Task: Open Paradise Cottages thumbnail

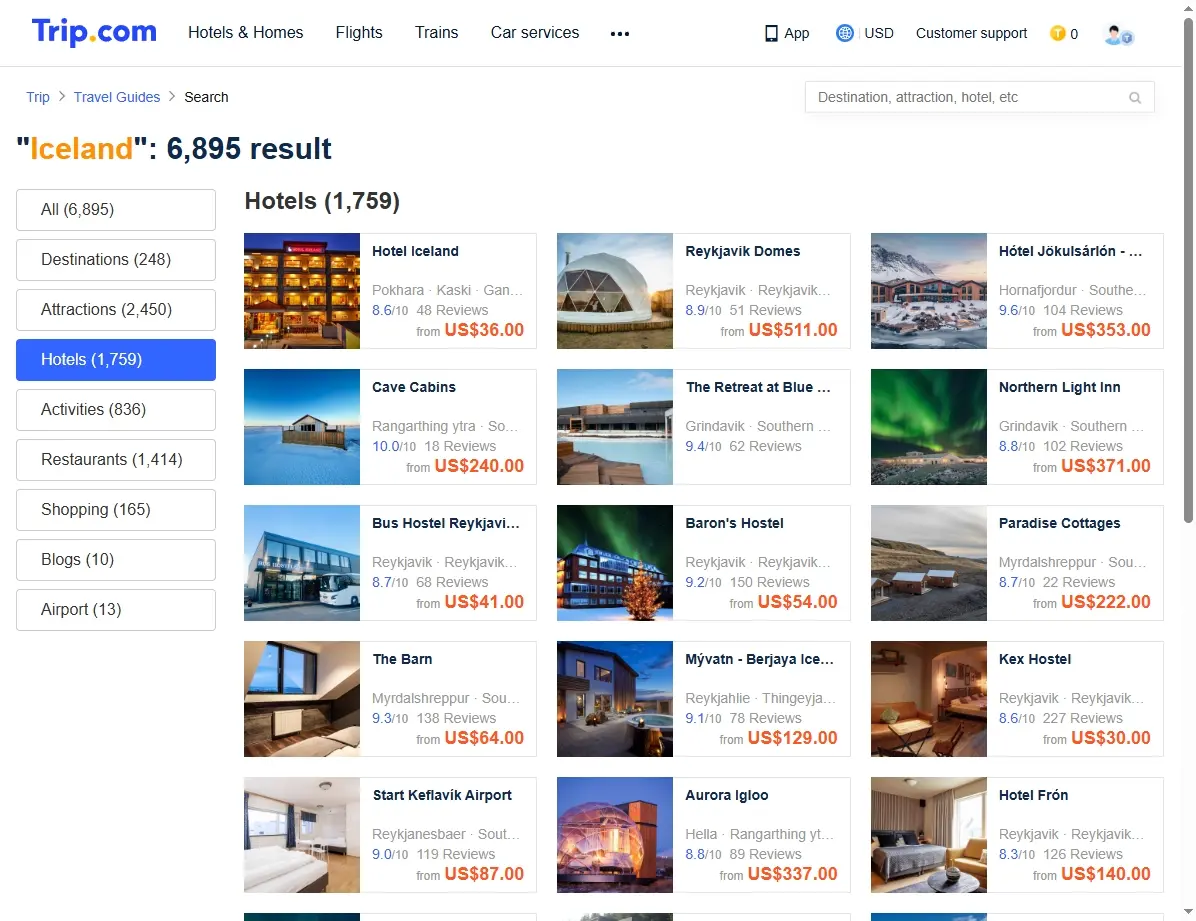Action: point(929,562)
